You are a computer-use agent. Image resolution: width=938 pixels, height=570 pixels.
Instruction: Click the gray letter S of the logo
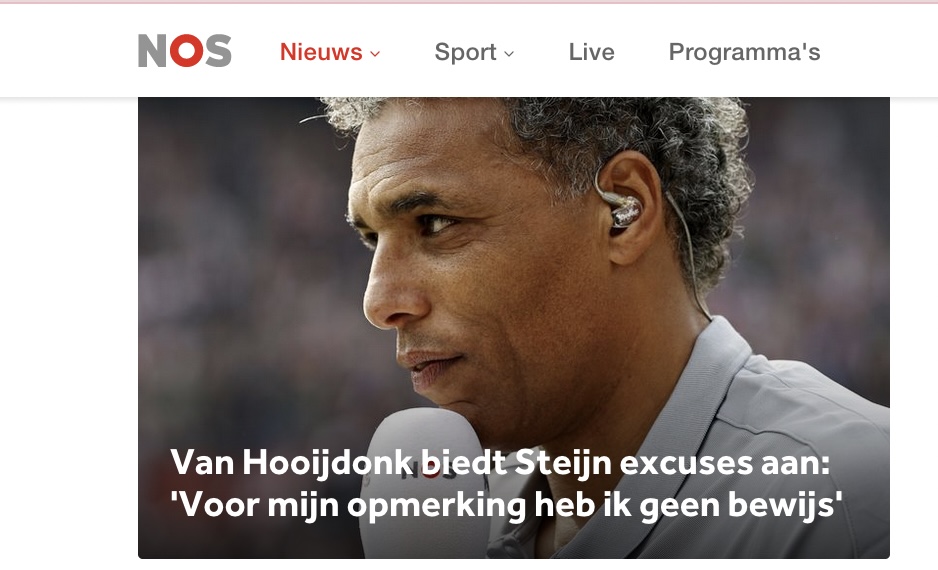tap(218, 51)
